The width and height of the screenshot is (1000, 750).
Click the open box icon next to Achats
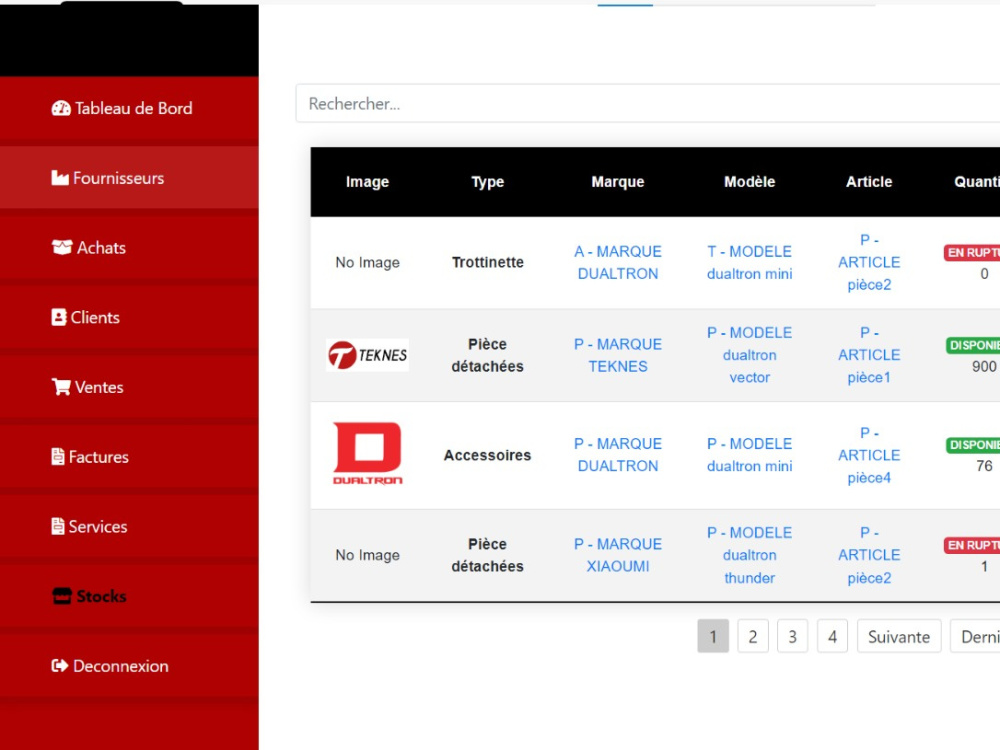pos(62,247)
